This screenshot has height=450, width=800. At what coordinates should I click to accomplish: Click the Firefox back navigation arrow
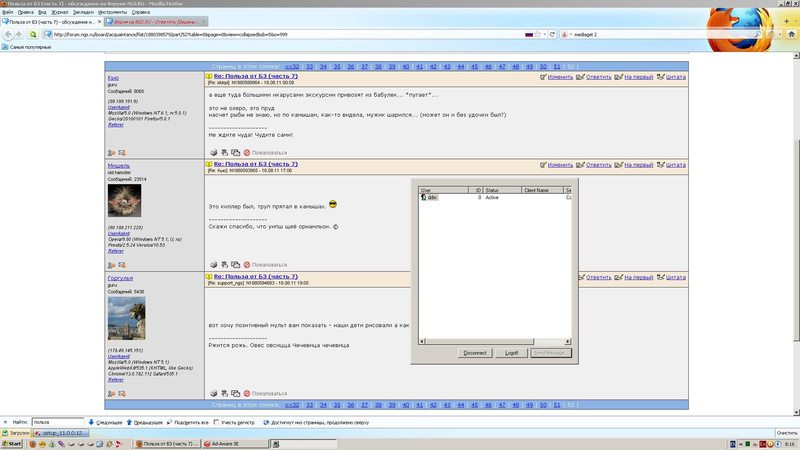click(8, 34)
